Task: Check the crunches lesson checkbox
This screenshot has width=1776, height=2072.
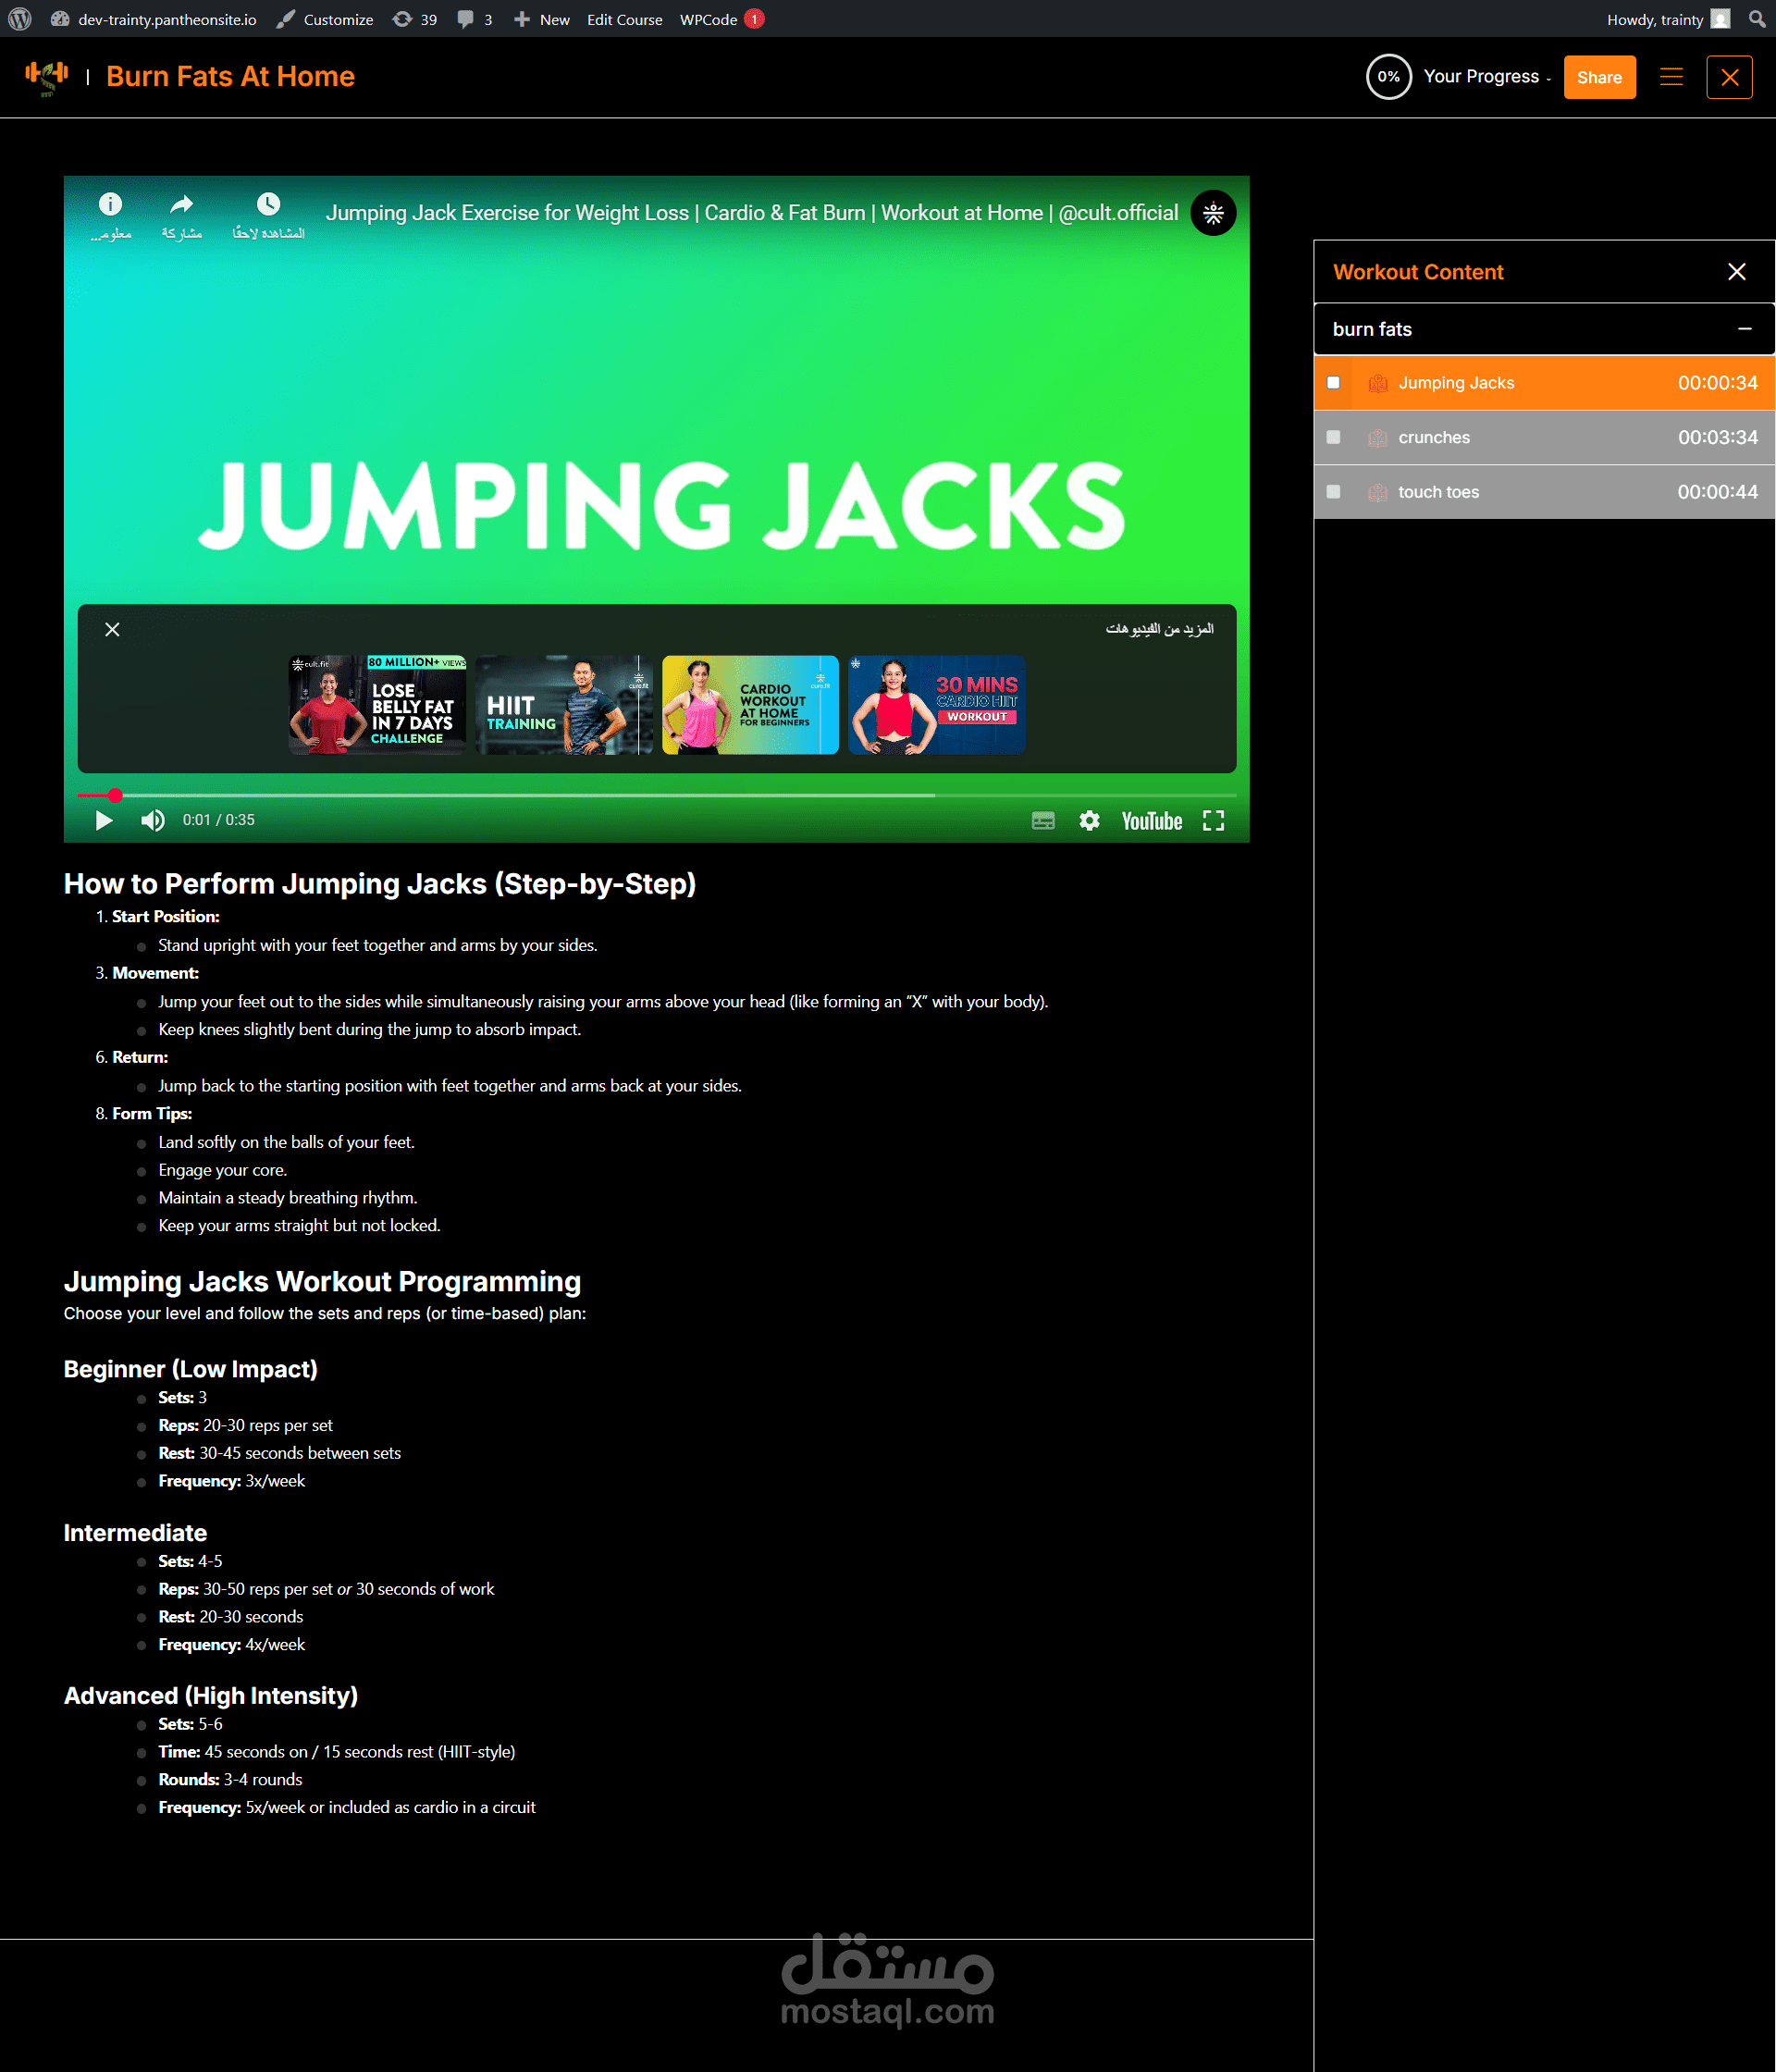Action: click(1333, 437)
